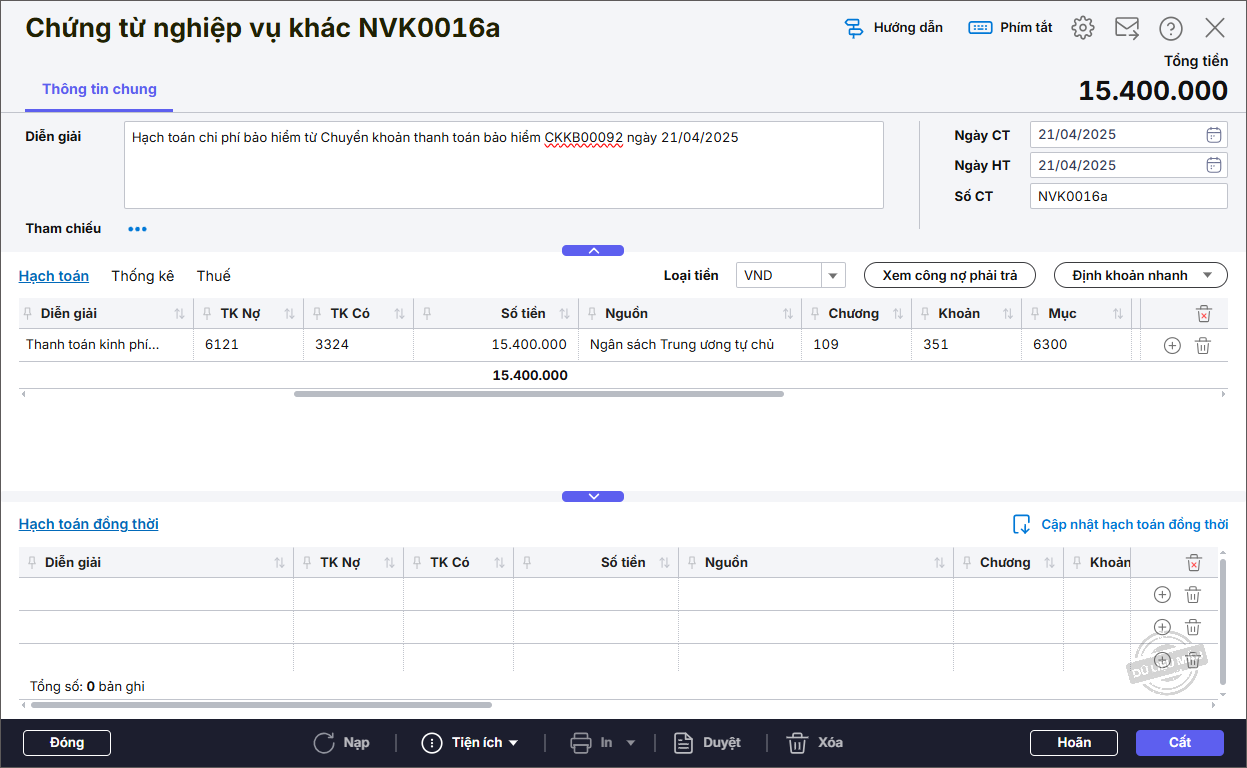Add row after 6121 entry

point(1172,345)
